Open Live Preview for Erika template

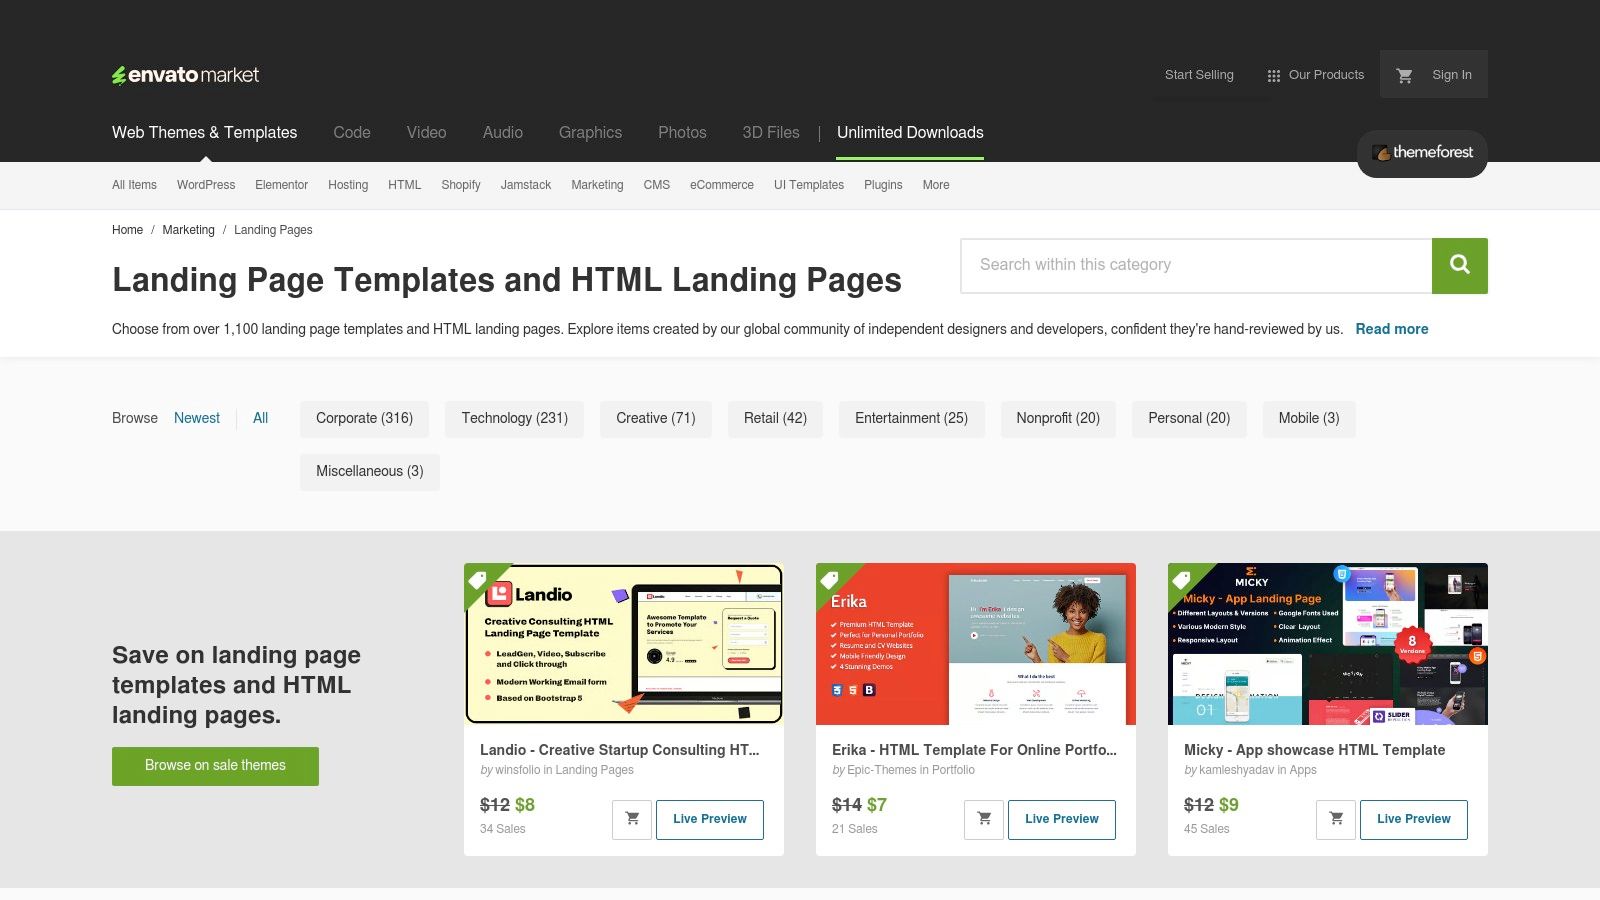1062,818
